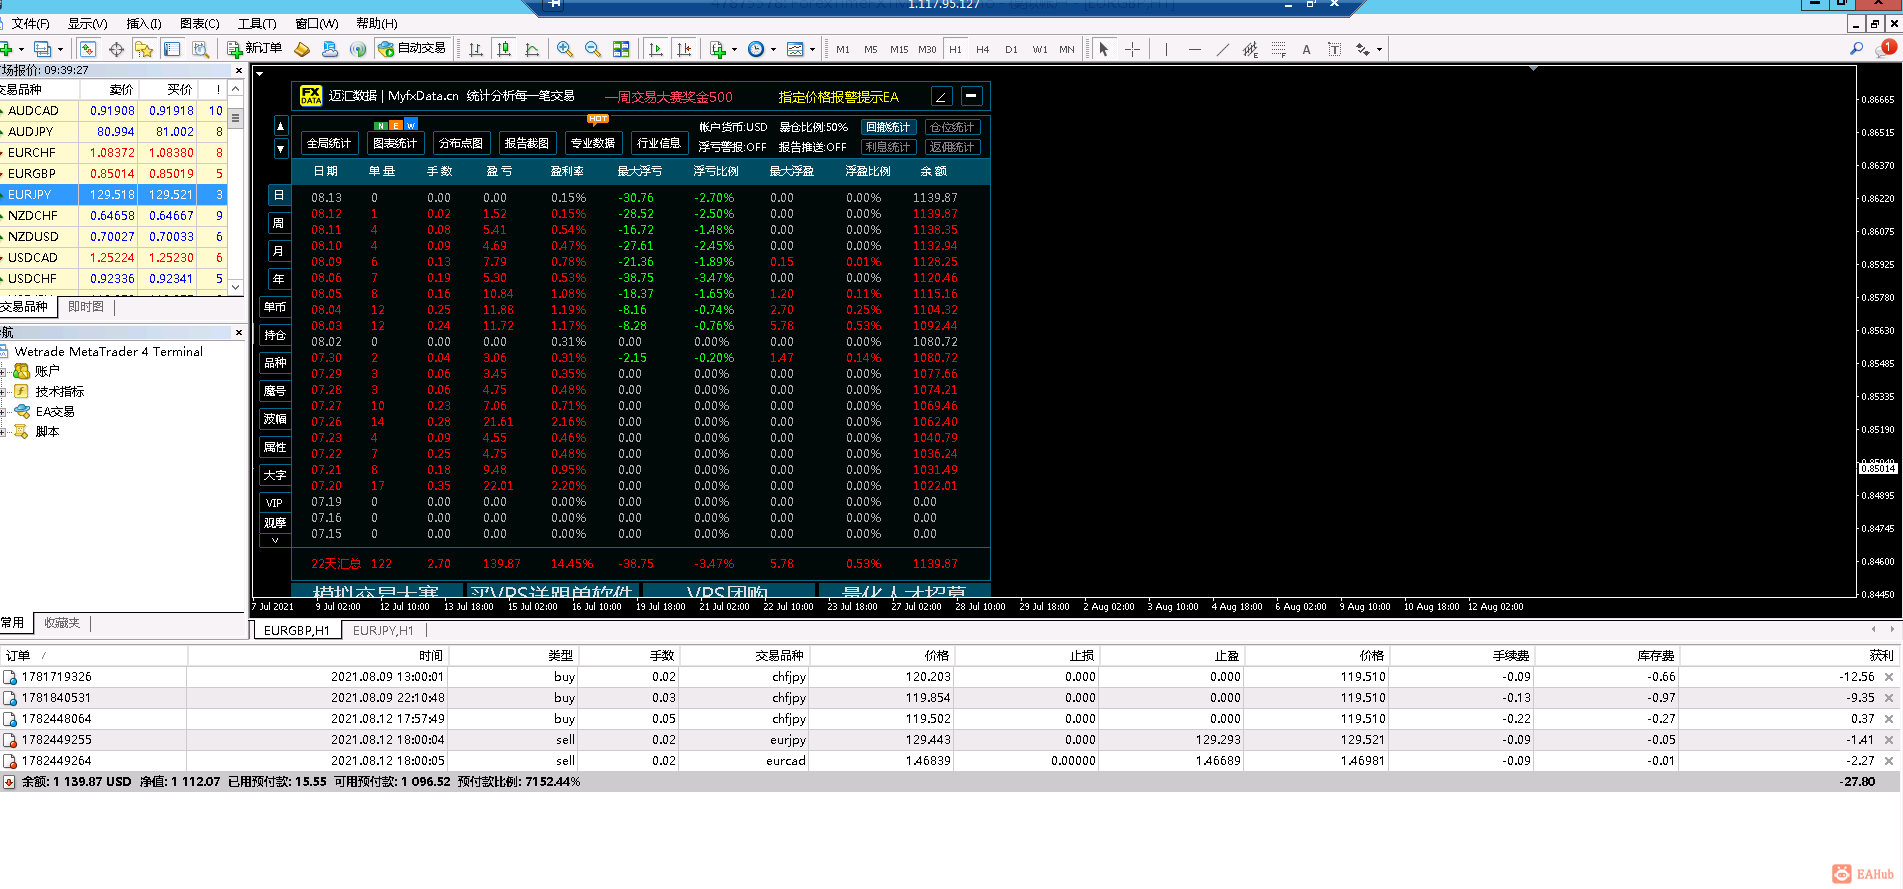The width and height of the screenshot is (1903, 889).
Task: Set timeframe to D1
Action: point(1011,49)
